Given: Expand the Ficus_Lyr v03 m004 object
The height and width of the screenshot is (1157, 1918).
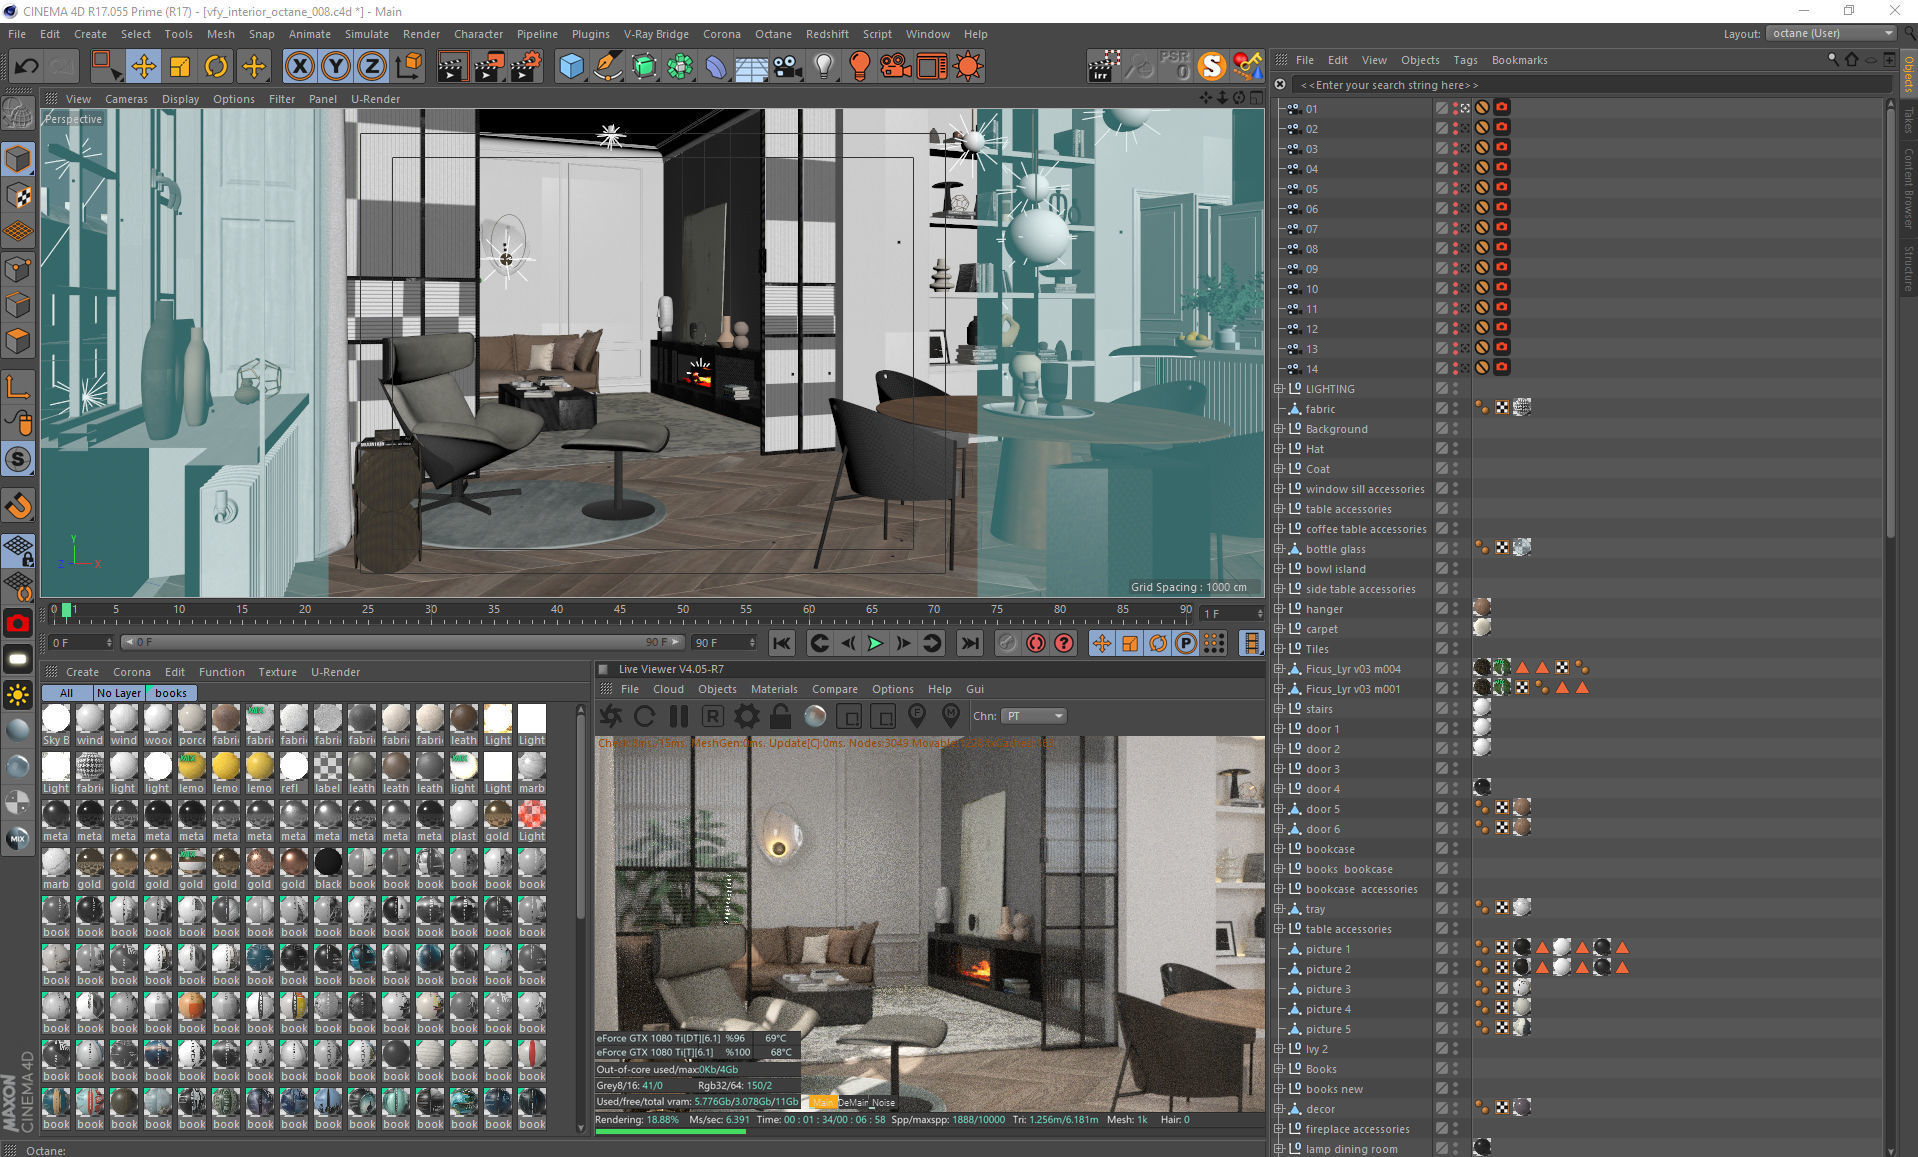Looking at the screenshot, I should [1279, 669].
